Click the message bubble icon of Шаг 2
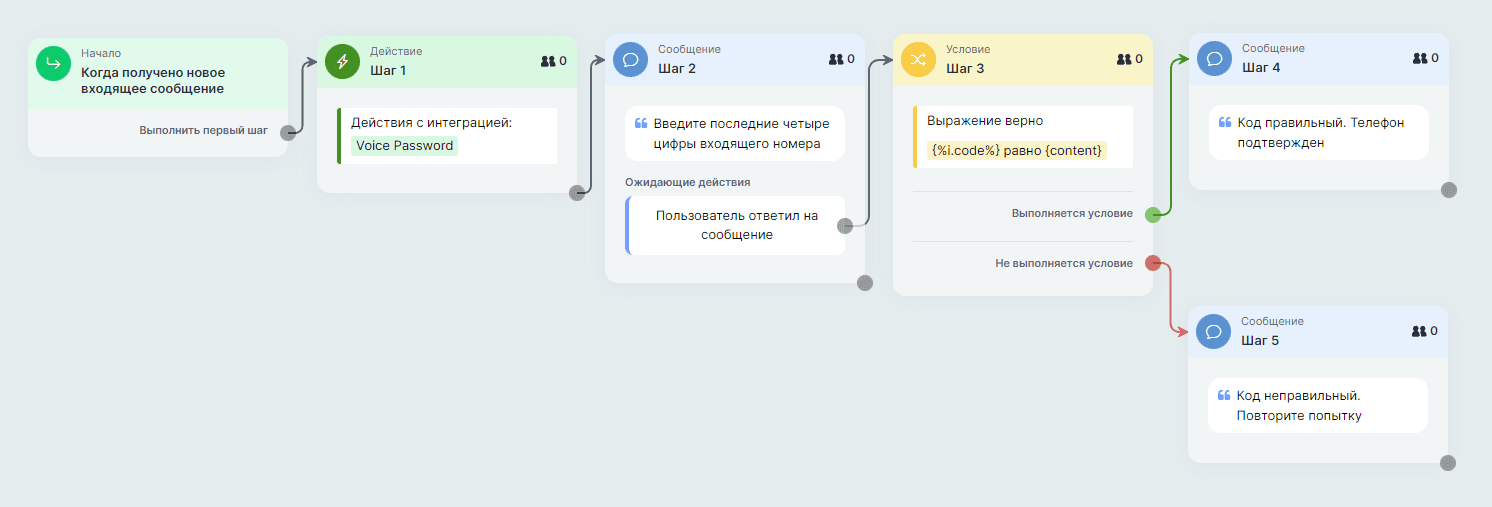This screenshot has width=1492, height=507. (x=630, y=59)
